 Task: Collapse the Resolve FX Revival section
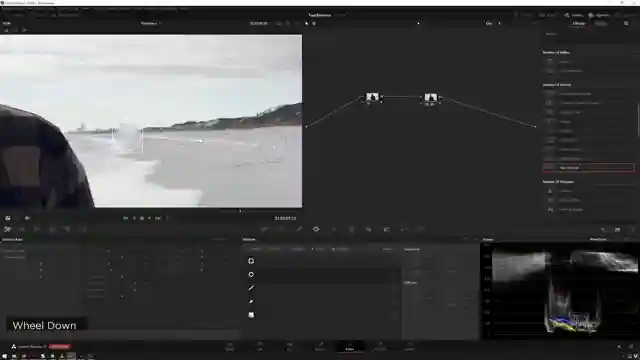click(557, 85)
